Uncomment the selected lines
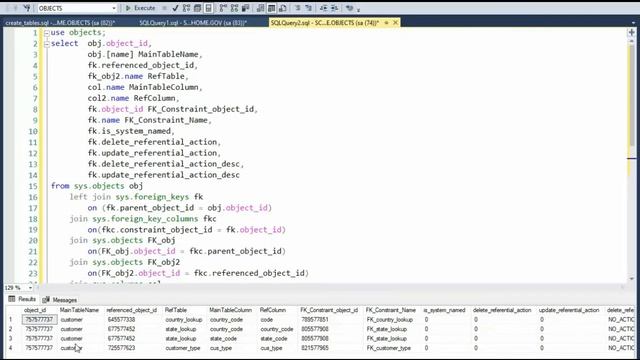 point(309,8)
